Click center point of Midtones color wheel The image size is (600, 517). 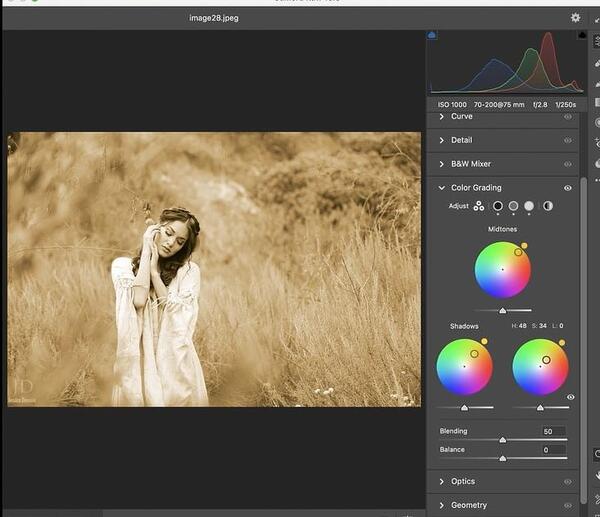pyautogui.click(x=502, y=269)
